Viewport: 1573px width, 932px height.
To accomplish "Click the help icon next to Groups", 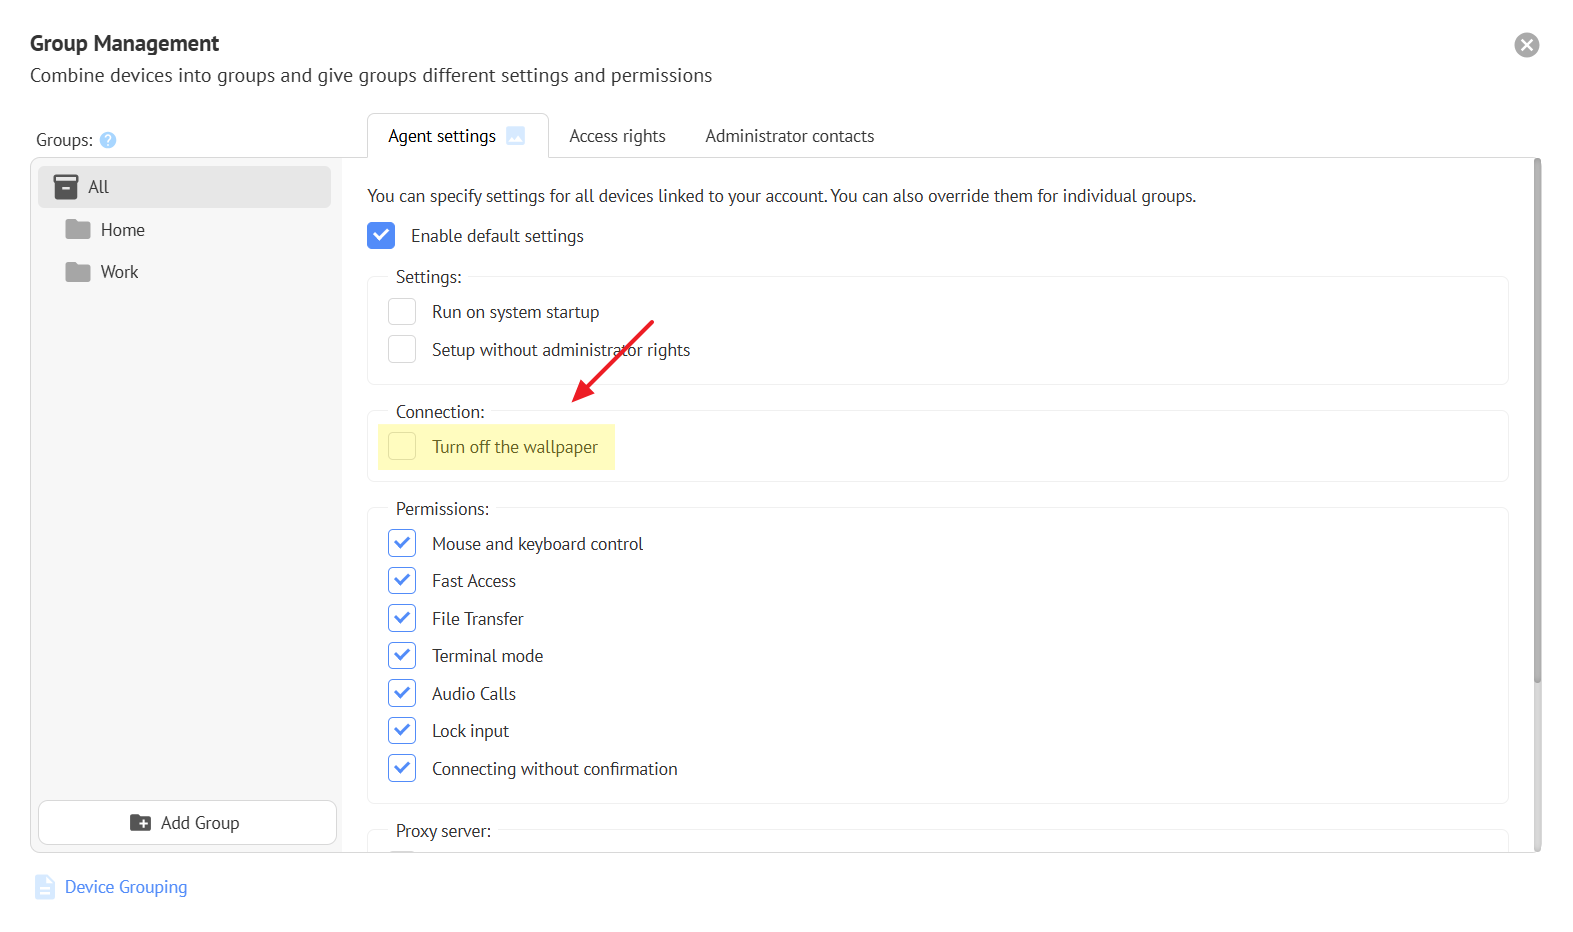I will (108, 140).
